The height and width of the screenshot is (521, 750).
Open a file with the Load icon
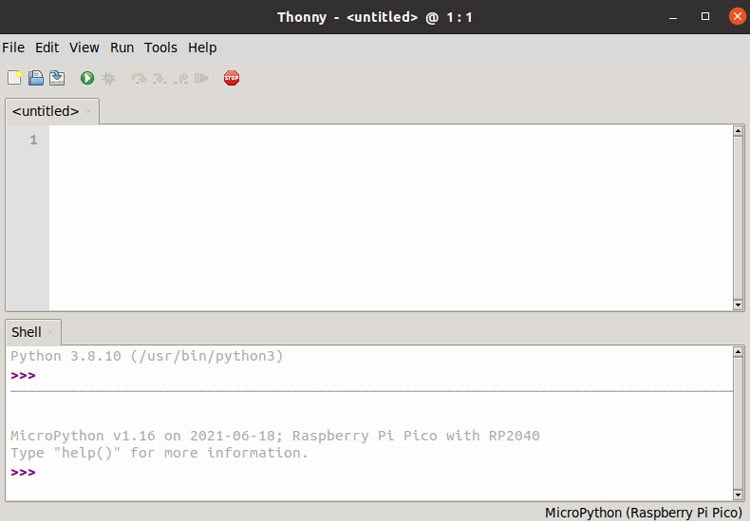(36, 78)
